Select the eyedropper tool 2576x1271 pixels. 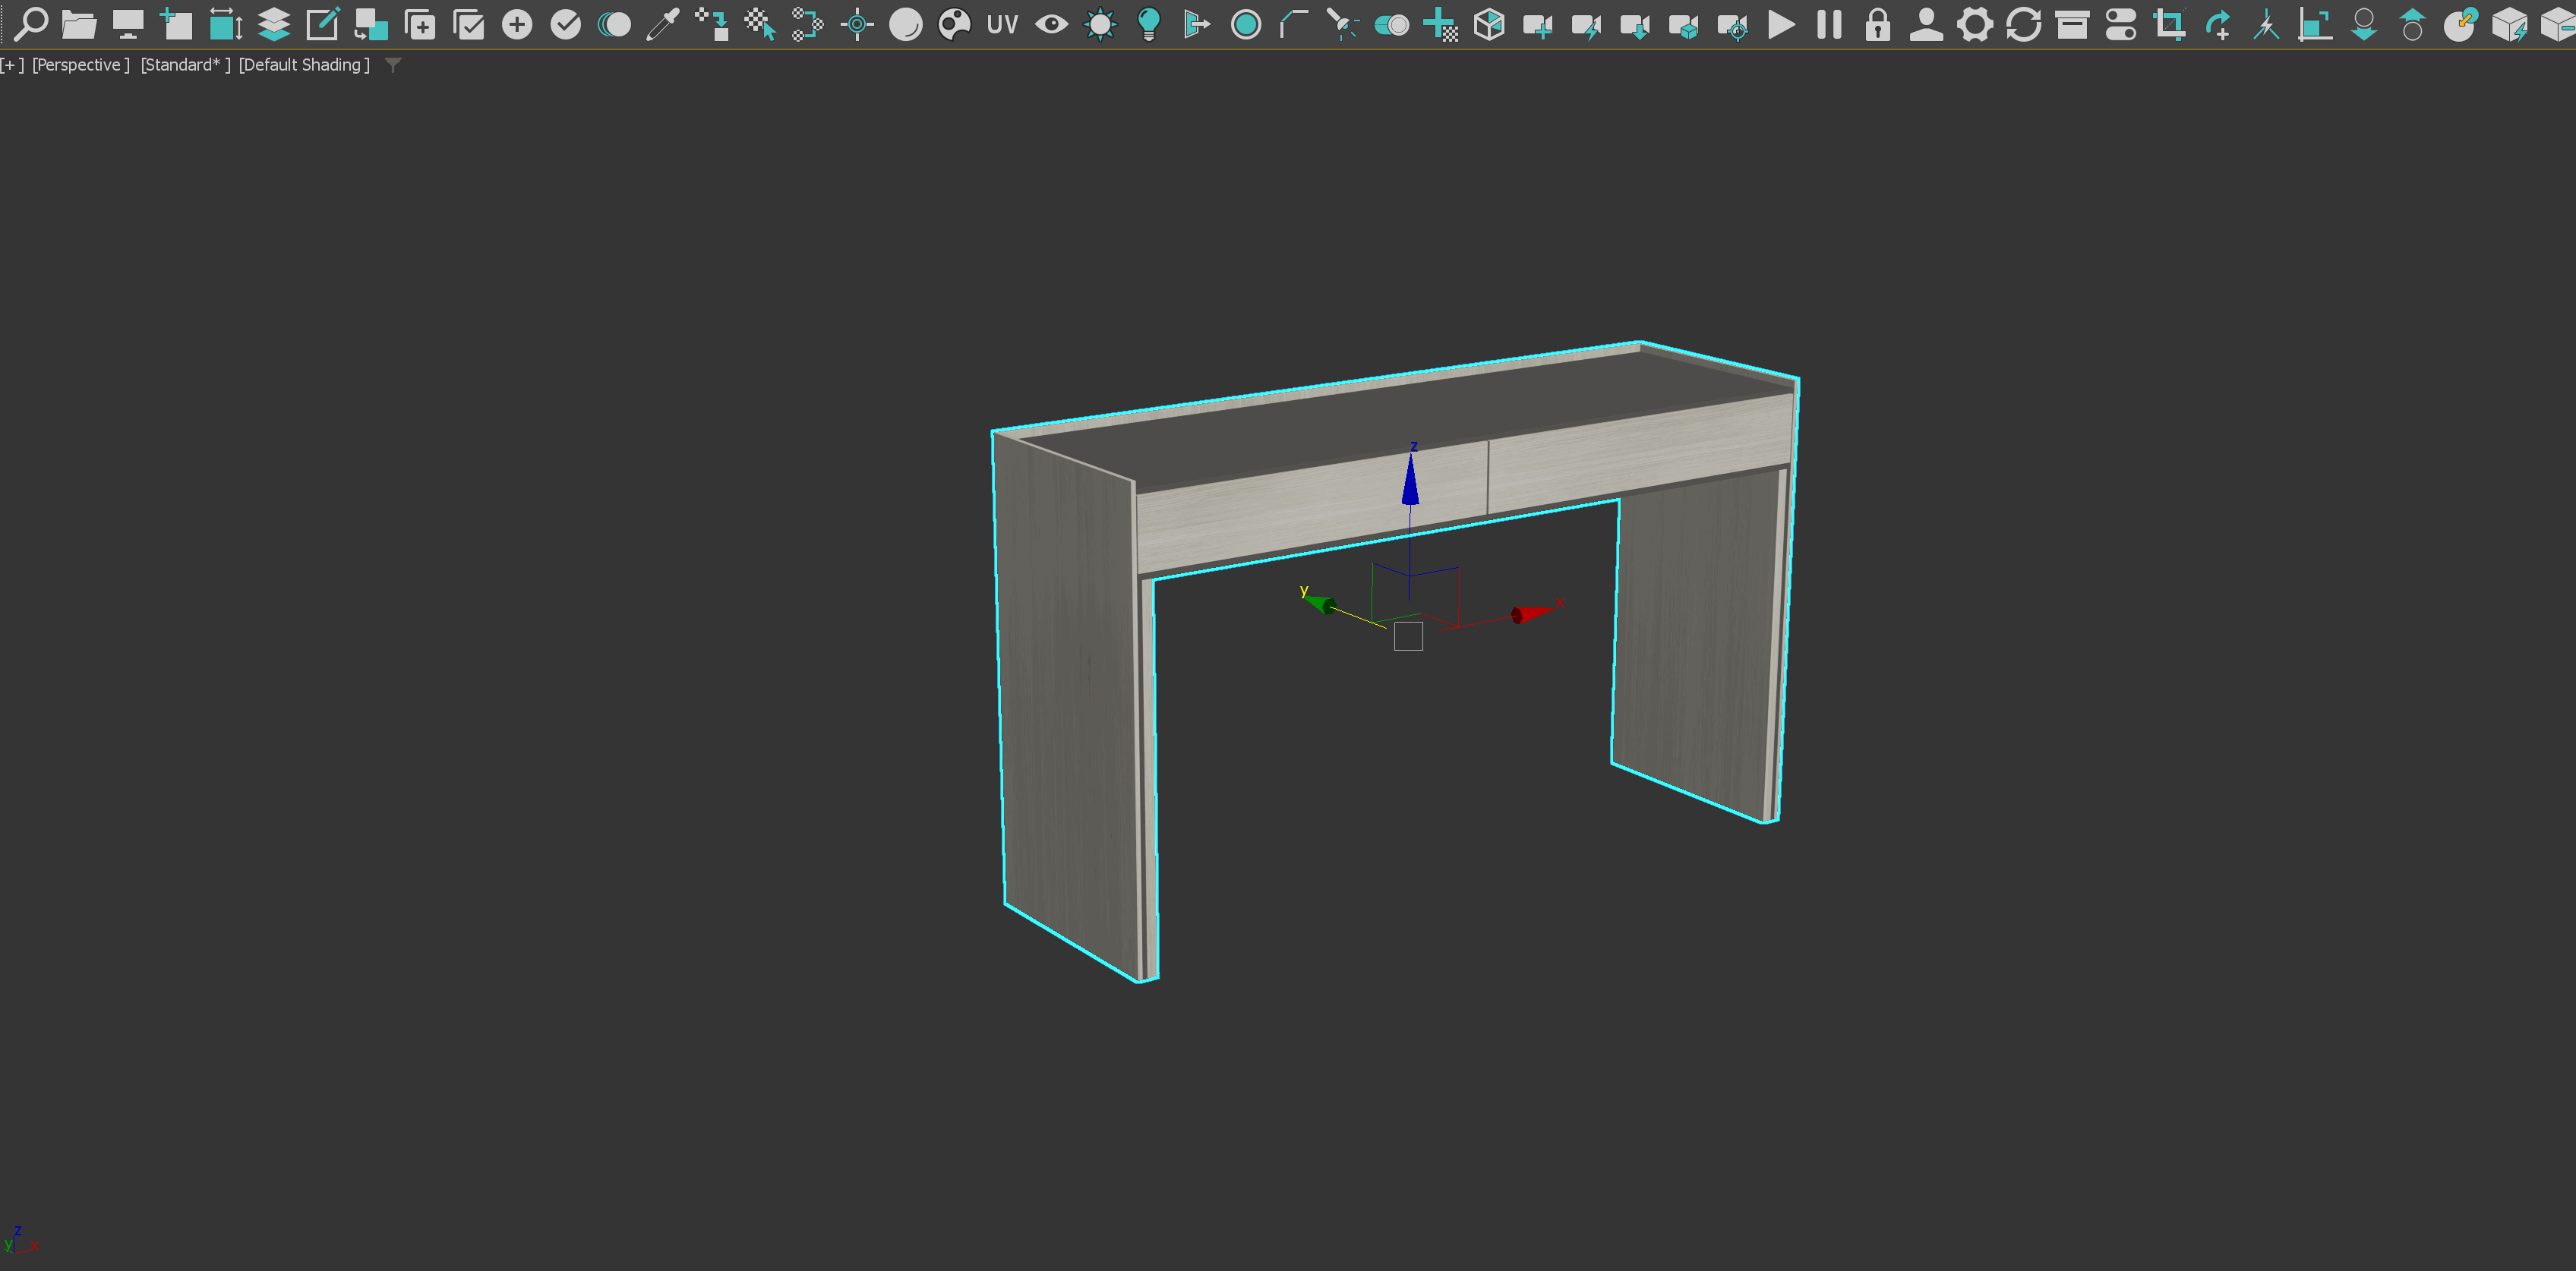[x=663, y=24]
